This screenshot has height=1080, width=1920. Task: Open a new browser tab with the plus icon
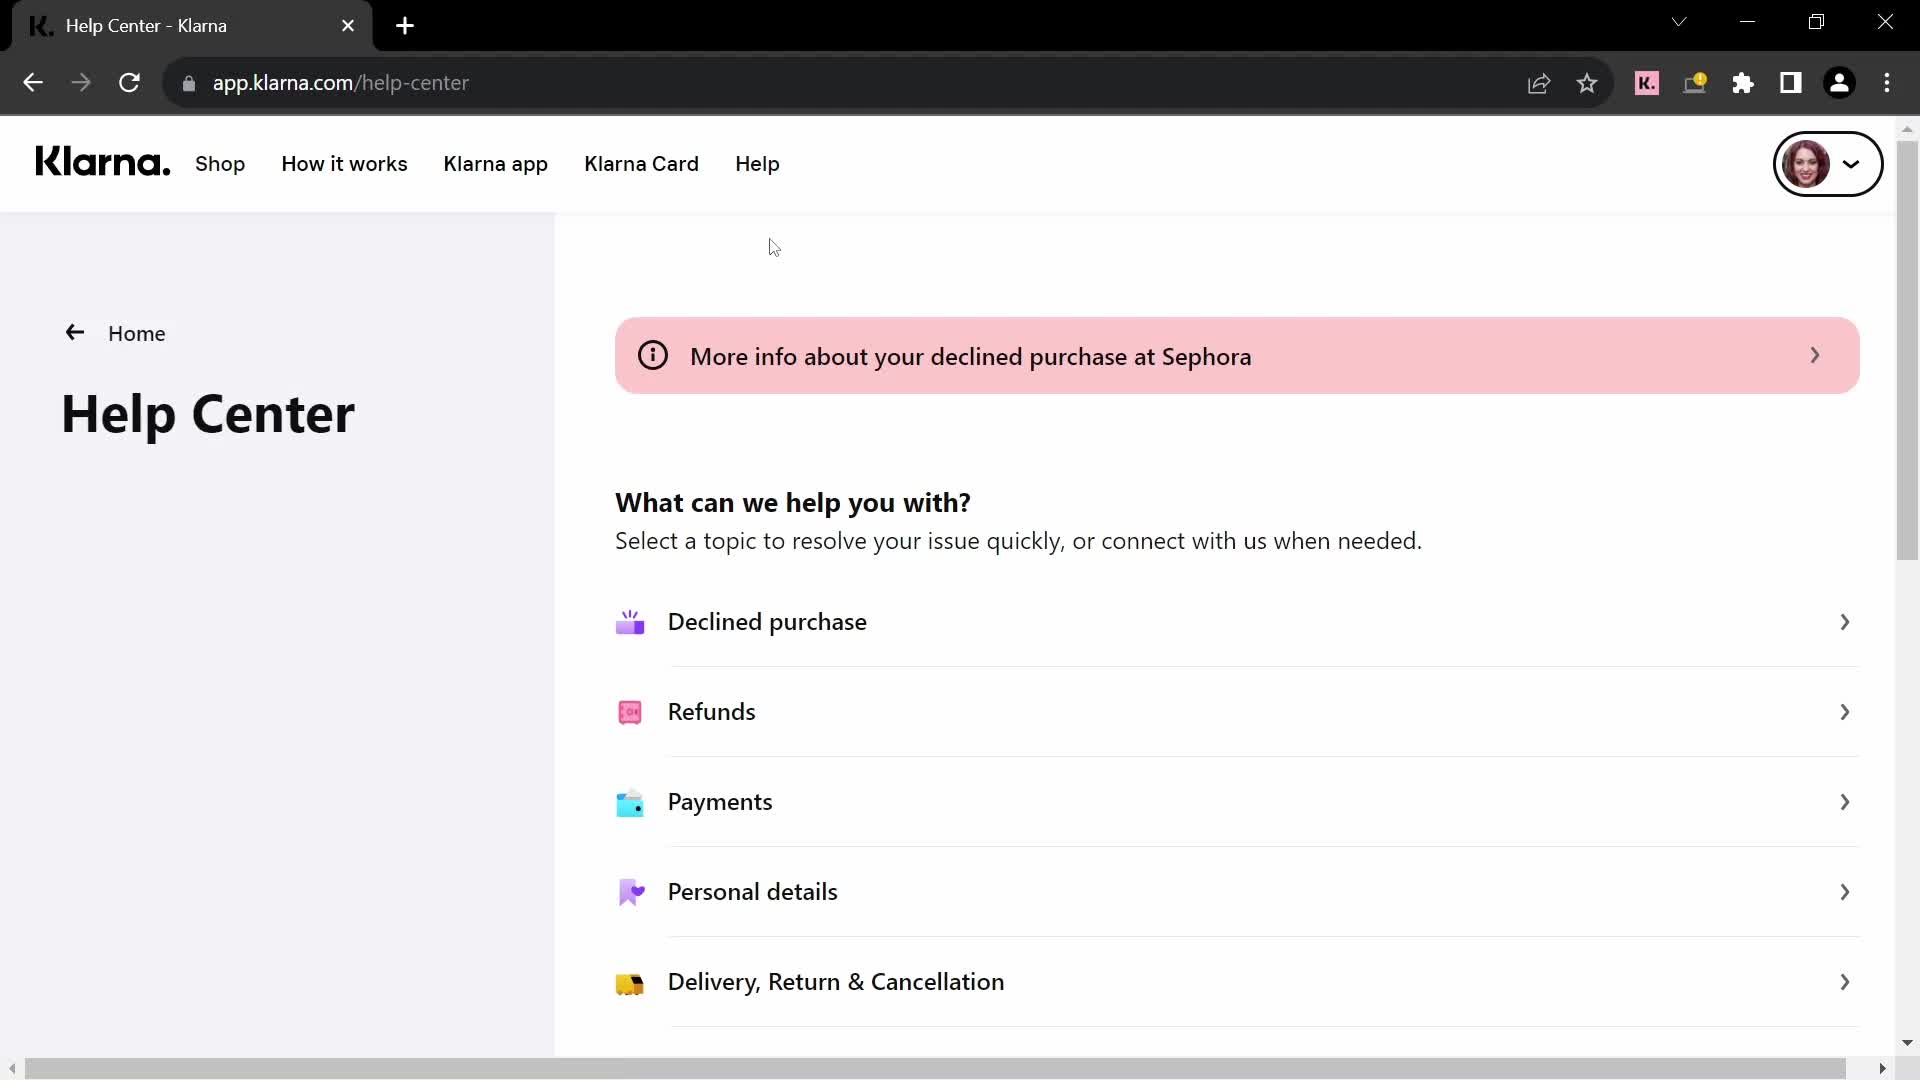405,26
